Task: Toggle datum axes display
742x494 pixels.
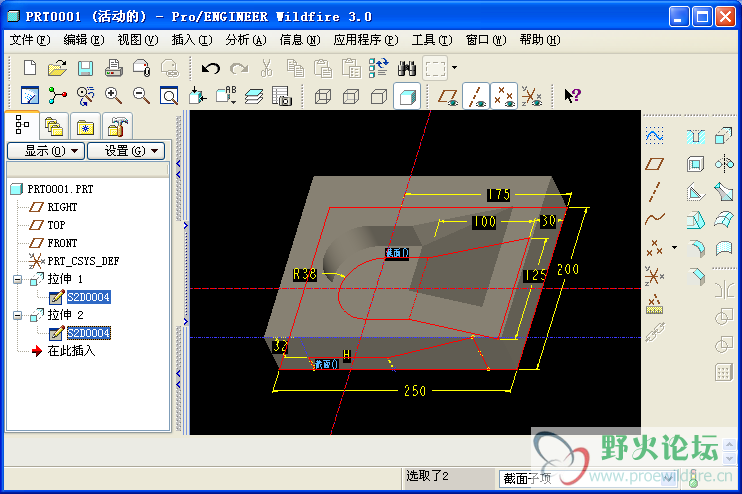Action: pos(476,96)
